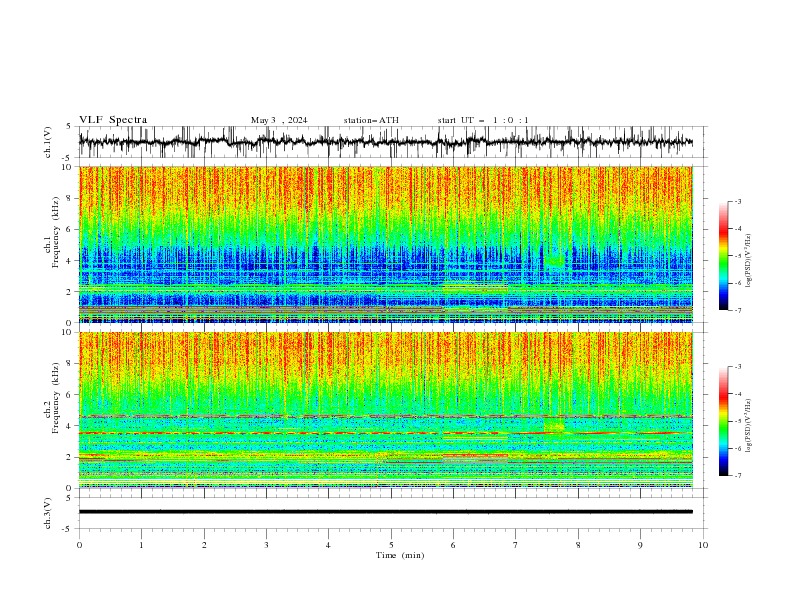Click the upper PSD color scale bar
The width and height of the screenshot is (792, 612).
[x=724, y=256]
